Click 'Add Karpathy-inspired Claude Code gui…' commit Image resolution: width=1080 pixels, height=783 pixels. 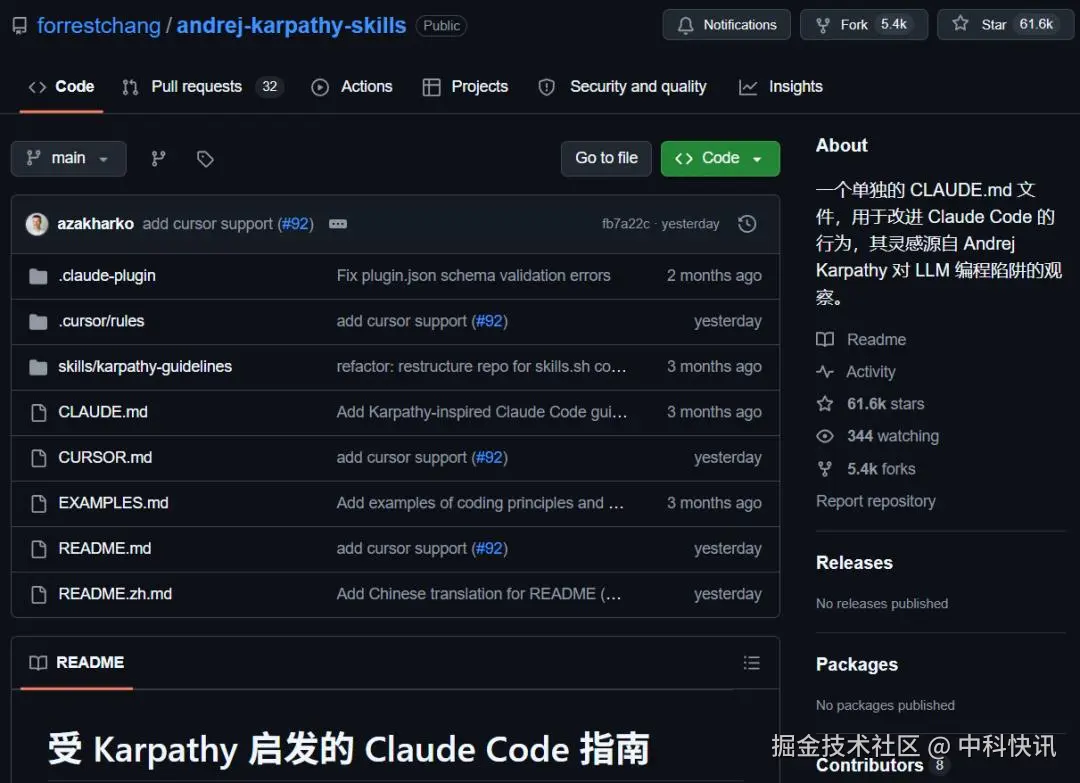[x=481, y=412]
